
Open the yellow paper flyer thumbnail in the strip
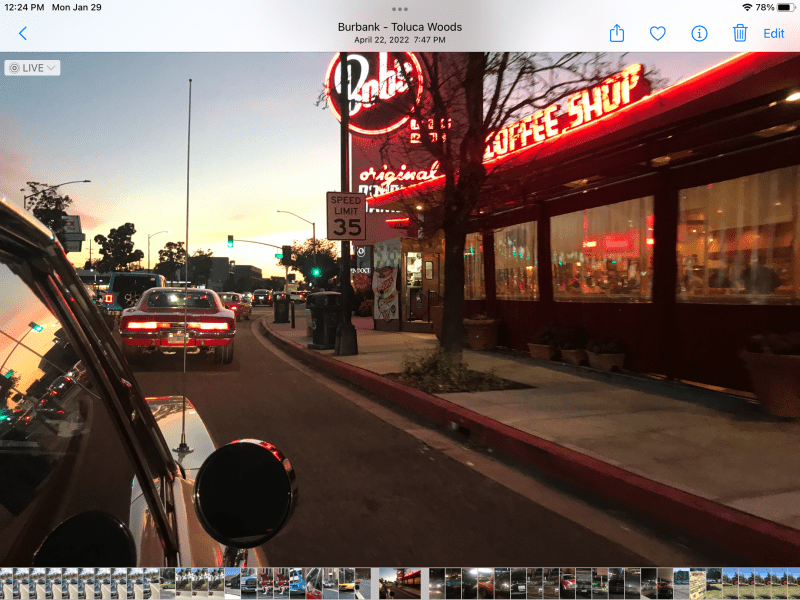point(698,583)
